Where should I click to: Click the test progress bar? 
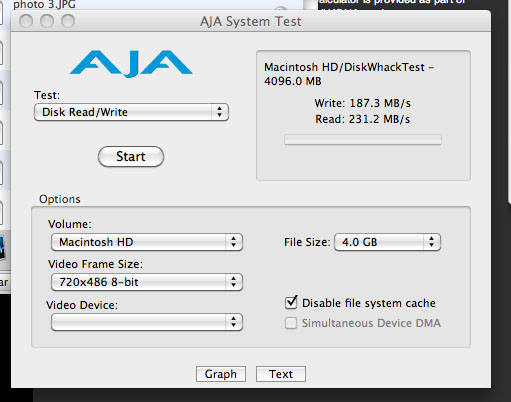coord(363,140)
